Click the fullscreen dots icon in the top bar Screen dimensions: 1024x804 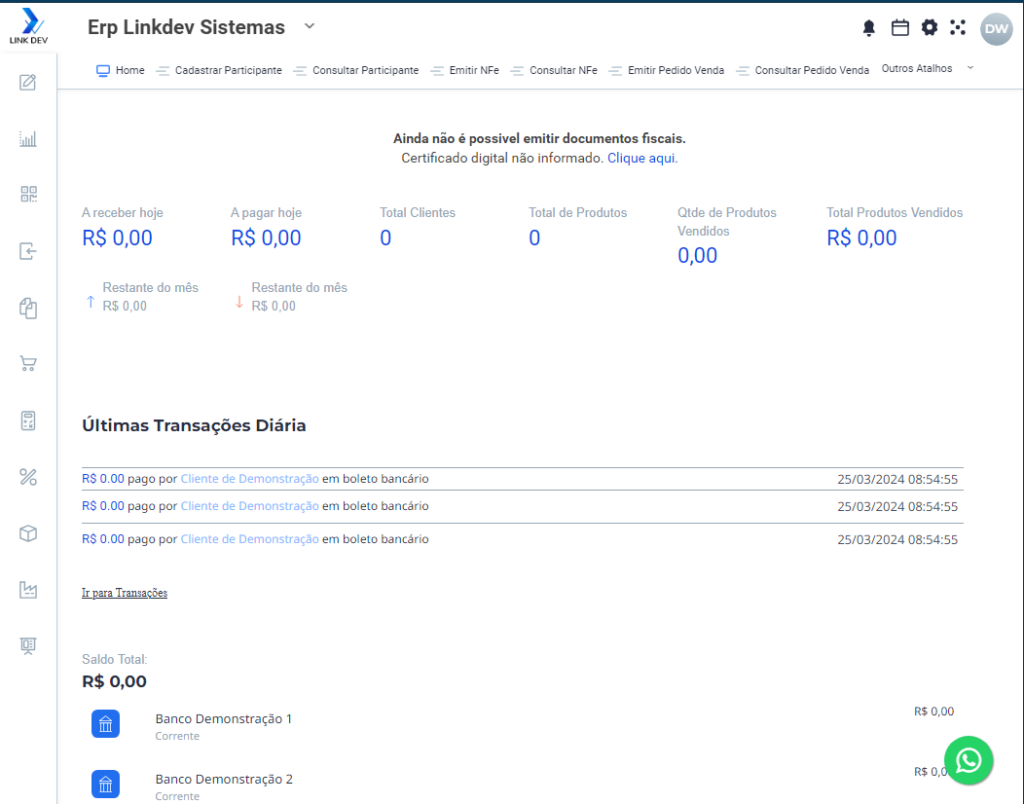click(x=958, y=27)
